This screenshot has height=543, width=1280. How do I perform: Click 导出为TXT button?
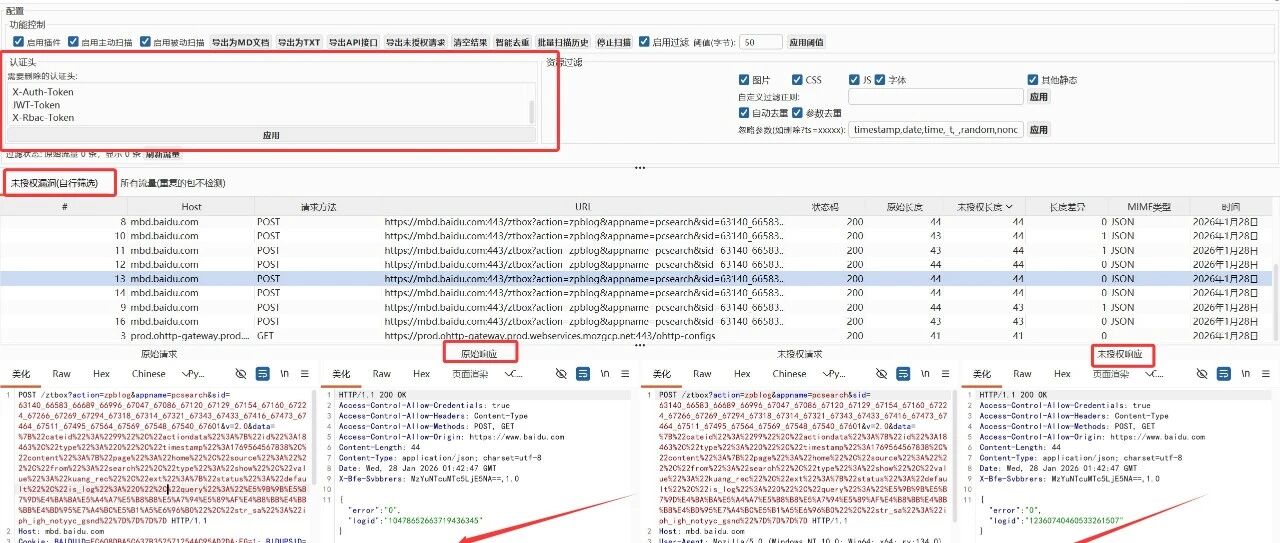[x=299, y=42]
